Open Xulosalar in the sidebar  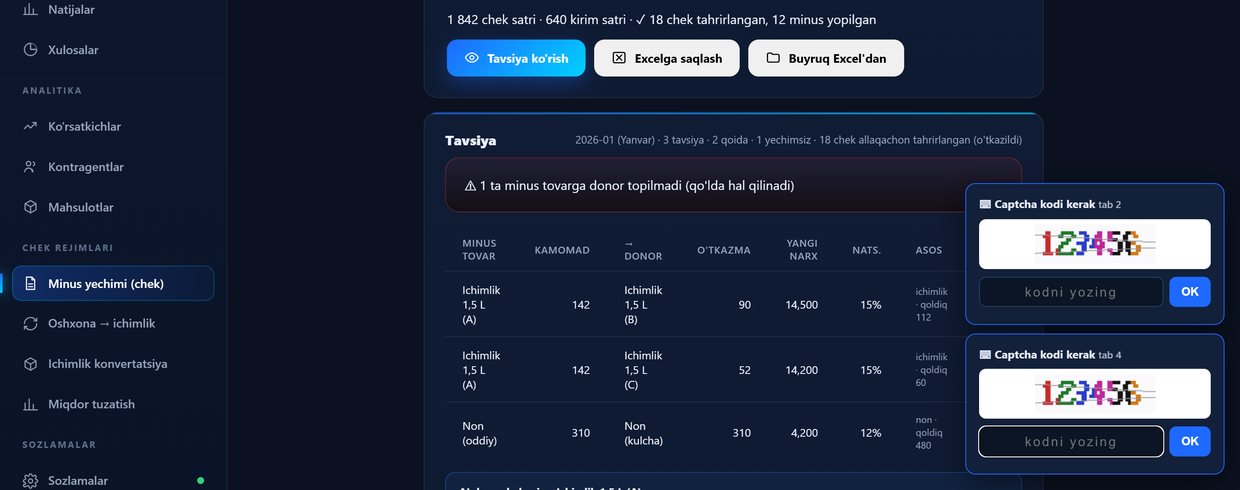113,49
